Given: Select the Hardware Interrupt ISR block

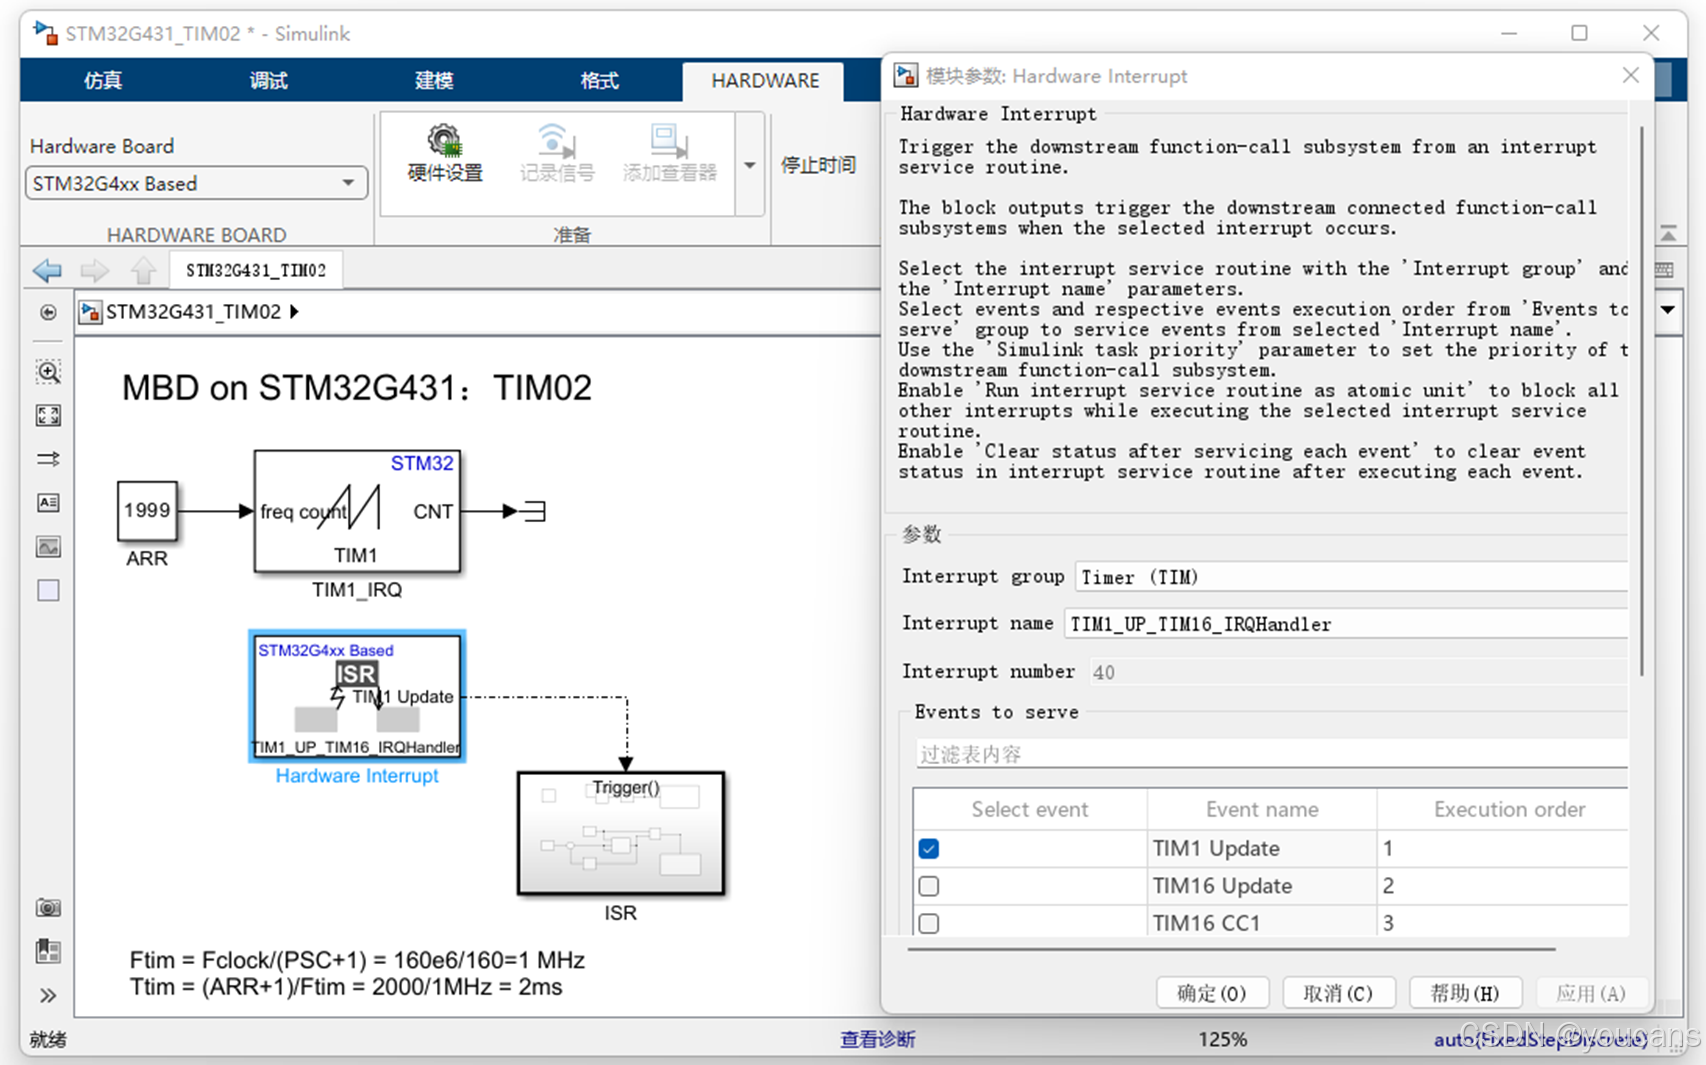Looking at the screenshot, I should tap(357, 696).
